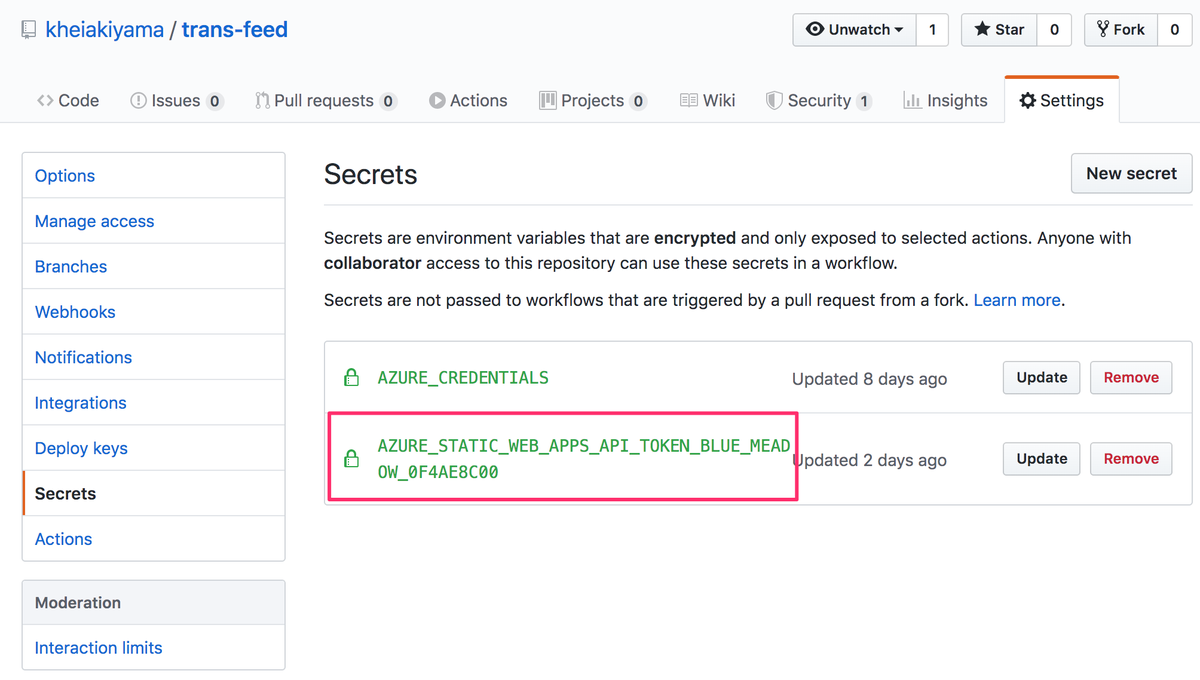Go to the Projects tab
Screen dimensions: 1200x680
click(x=593, y=100)
